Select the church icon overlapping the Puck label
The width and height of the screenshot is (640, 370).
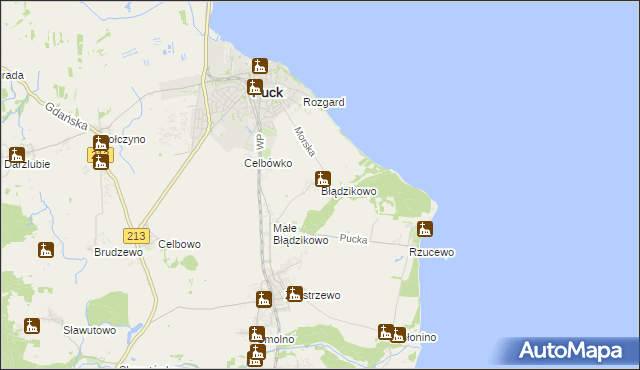[255, 87]
